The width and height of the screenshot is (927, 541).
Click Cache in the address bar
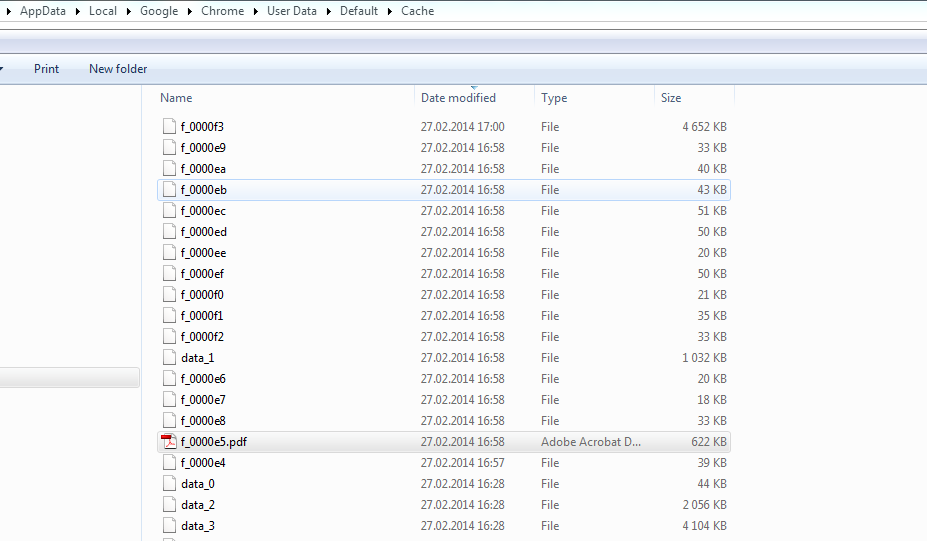(x=417, y=11)
